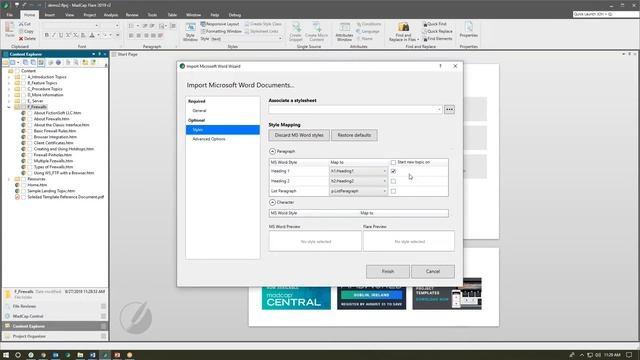Image resolution: width=640 pixels, height=360 pixels.
Task: Switch to the Review ribbon tab
Action: (x=132, y=15)
